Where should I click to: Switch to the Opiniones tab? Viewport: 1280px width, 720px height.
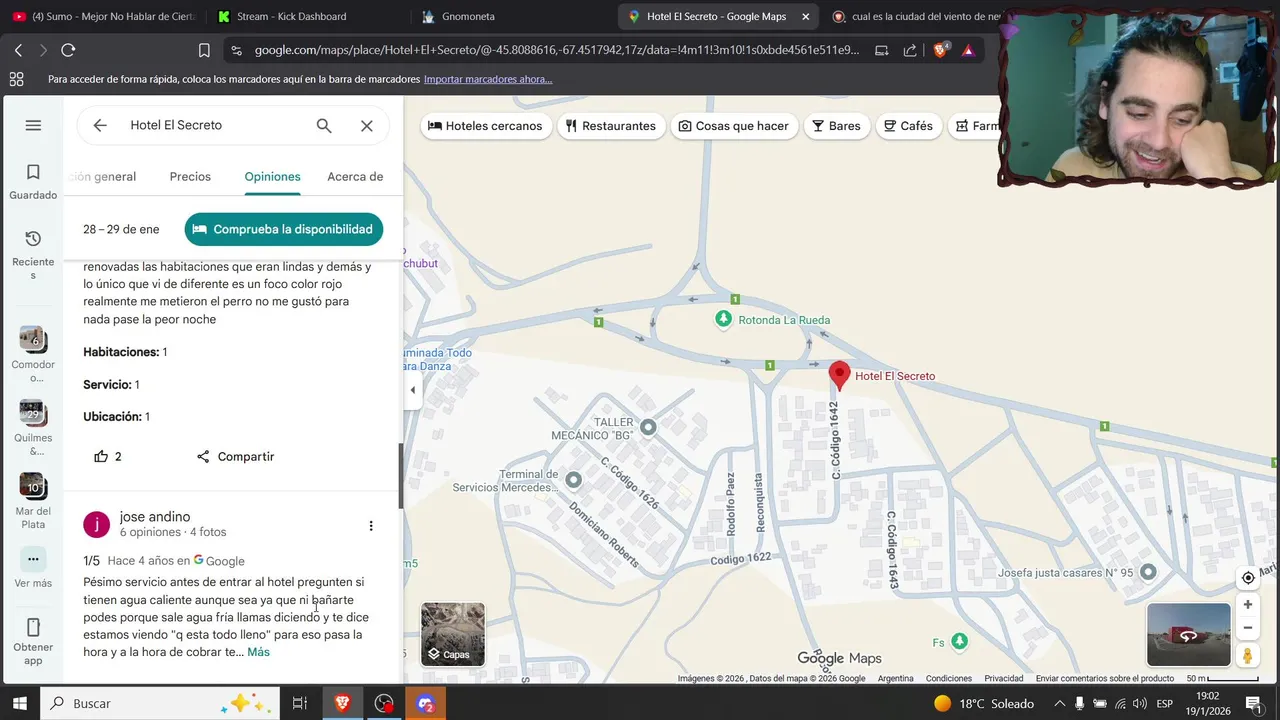[x=272, y=176]
